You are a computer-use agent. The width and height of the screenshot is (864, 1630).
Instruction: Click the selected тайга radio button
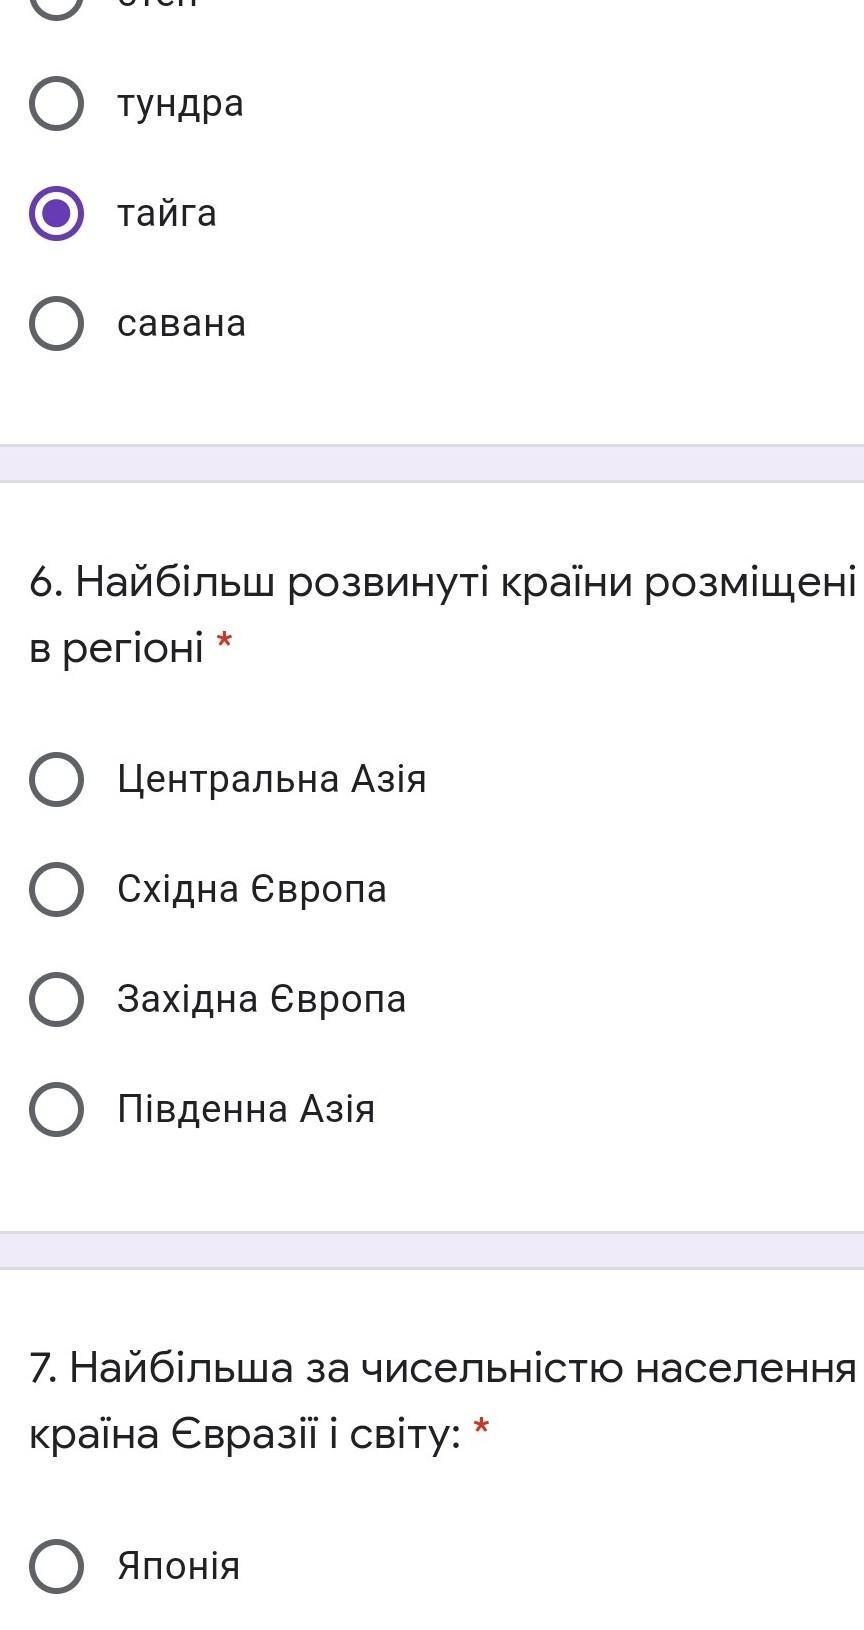56,213
